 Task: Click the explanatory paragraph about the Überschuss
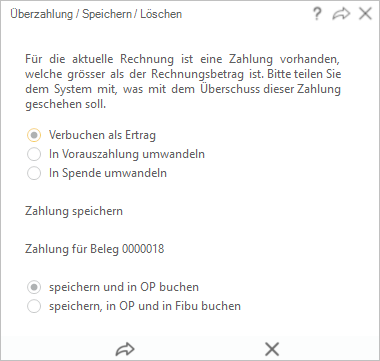[183, 82]
